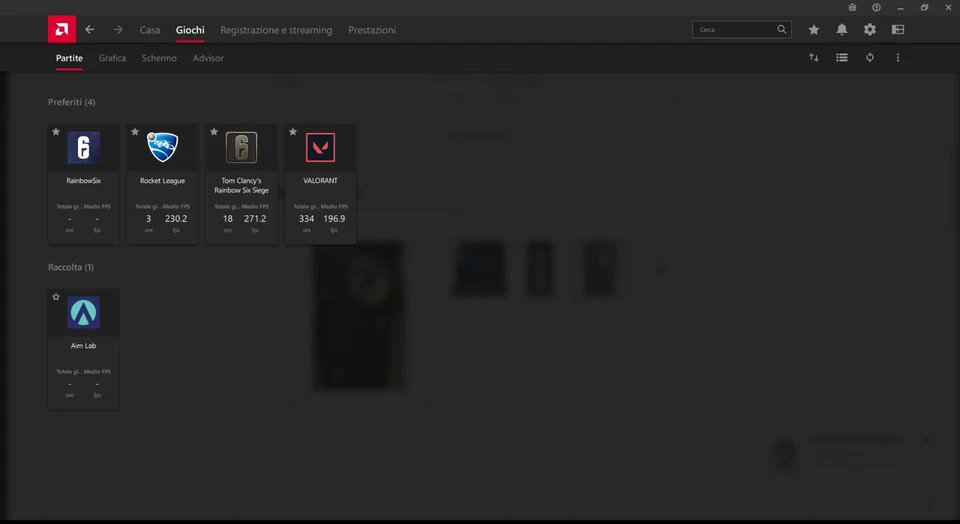Click the 18 total hours value
The image size is (960, 524).
click(228, 219)
